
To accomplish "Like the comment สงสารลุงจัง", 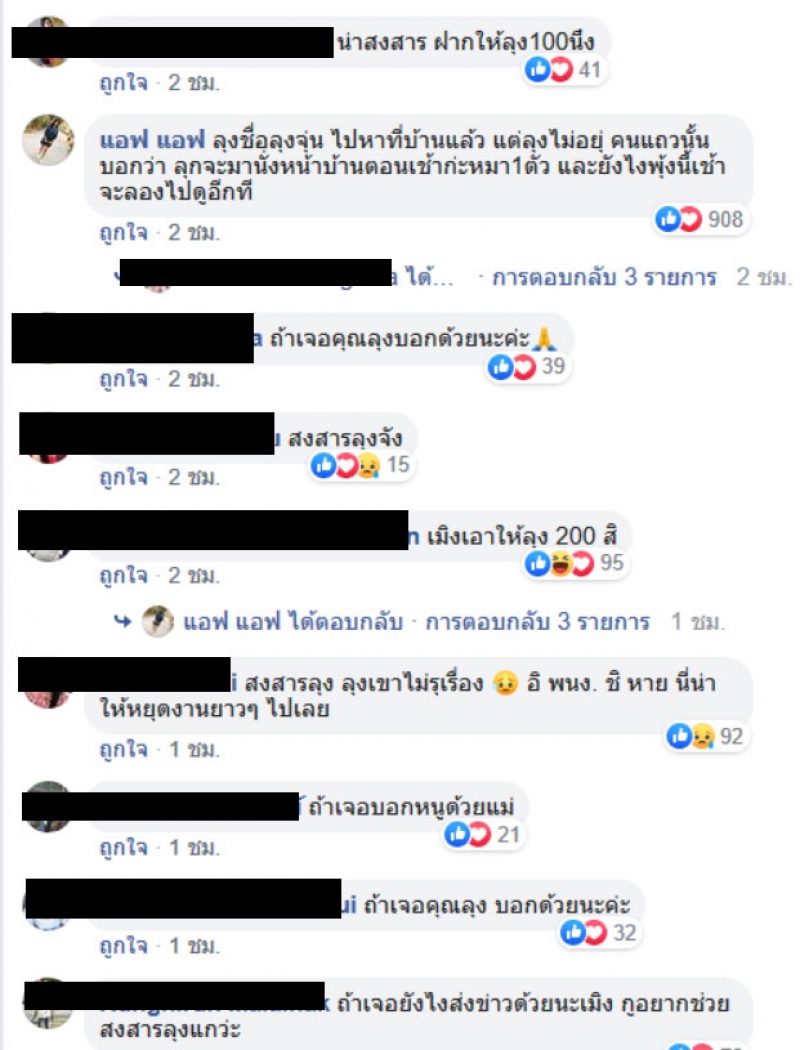I will (x=123, y=477).
